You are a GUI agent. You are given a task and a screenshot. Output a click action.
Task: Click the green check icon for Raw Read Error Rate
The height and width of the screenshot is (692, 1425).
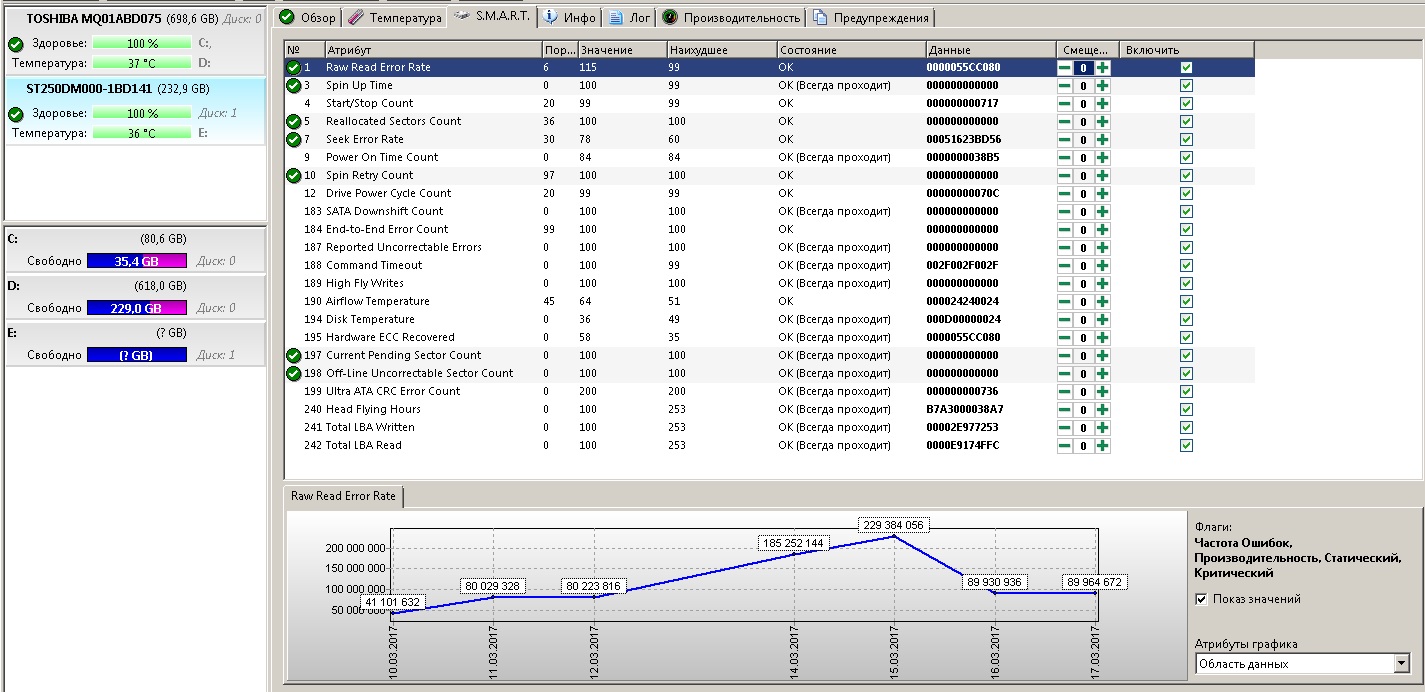pos(293,67)
